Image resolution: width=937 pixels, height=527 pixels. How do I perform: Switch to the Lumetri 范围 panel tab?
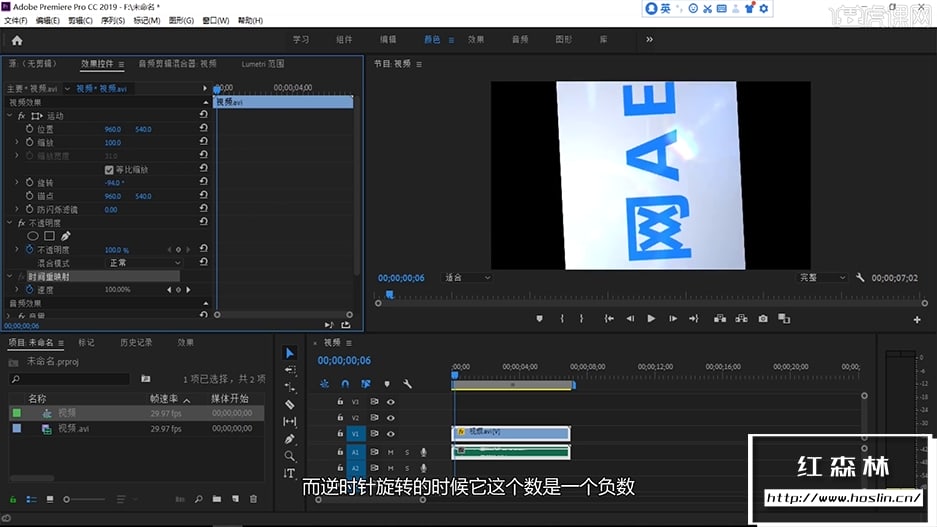point(263,63)
